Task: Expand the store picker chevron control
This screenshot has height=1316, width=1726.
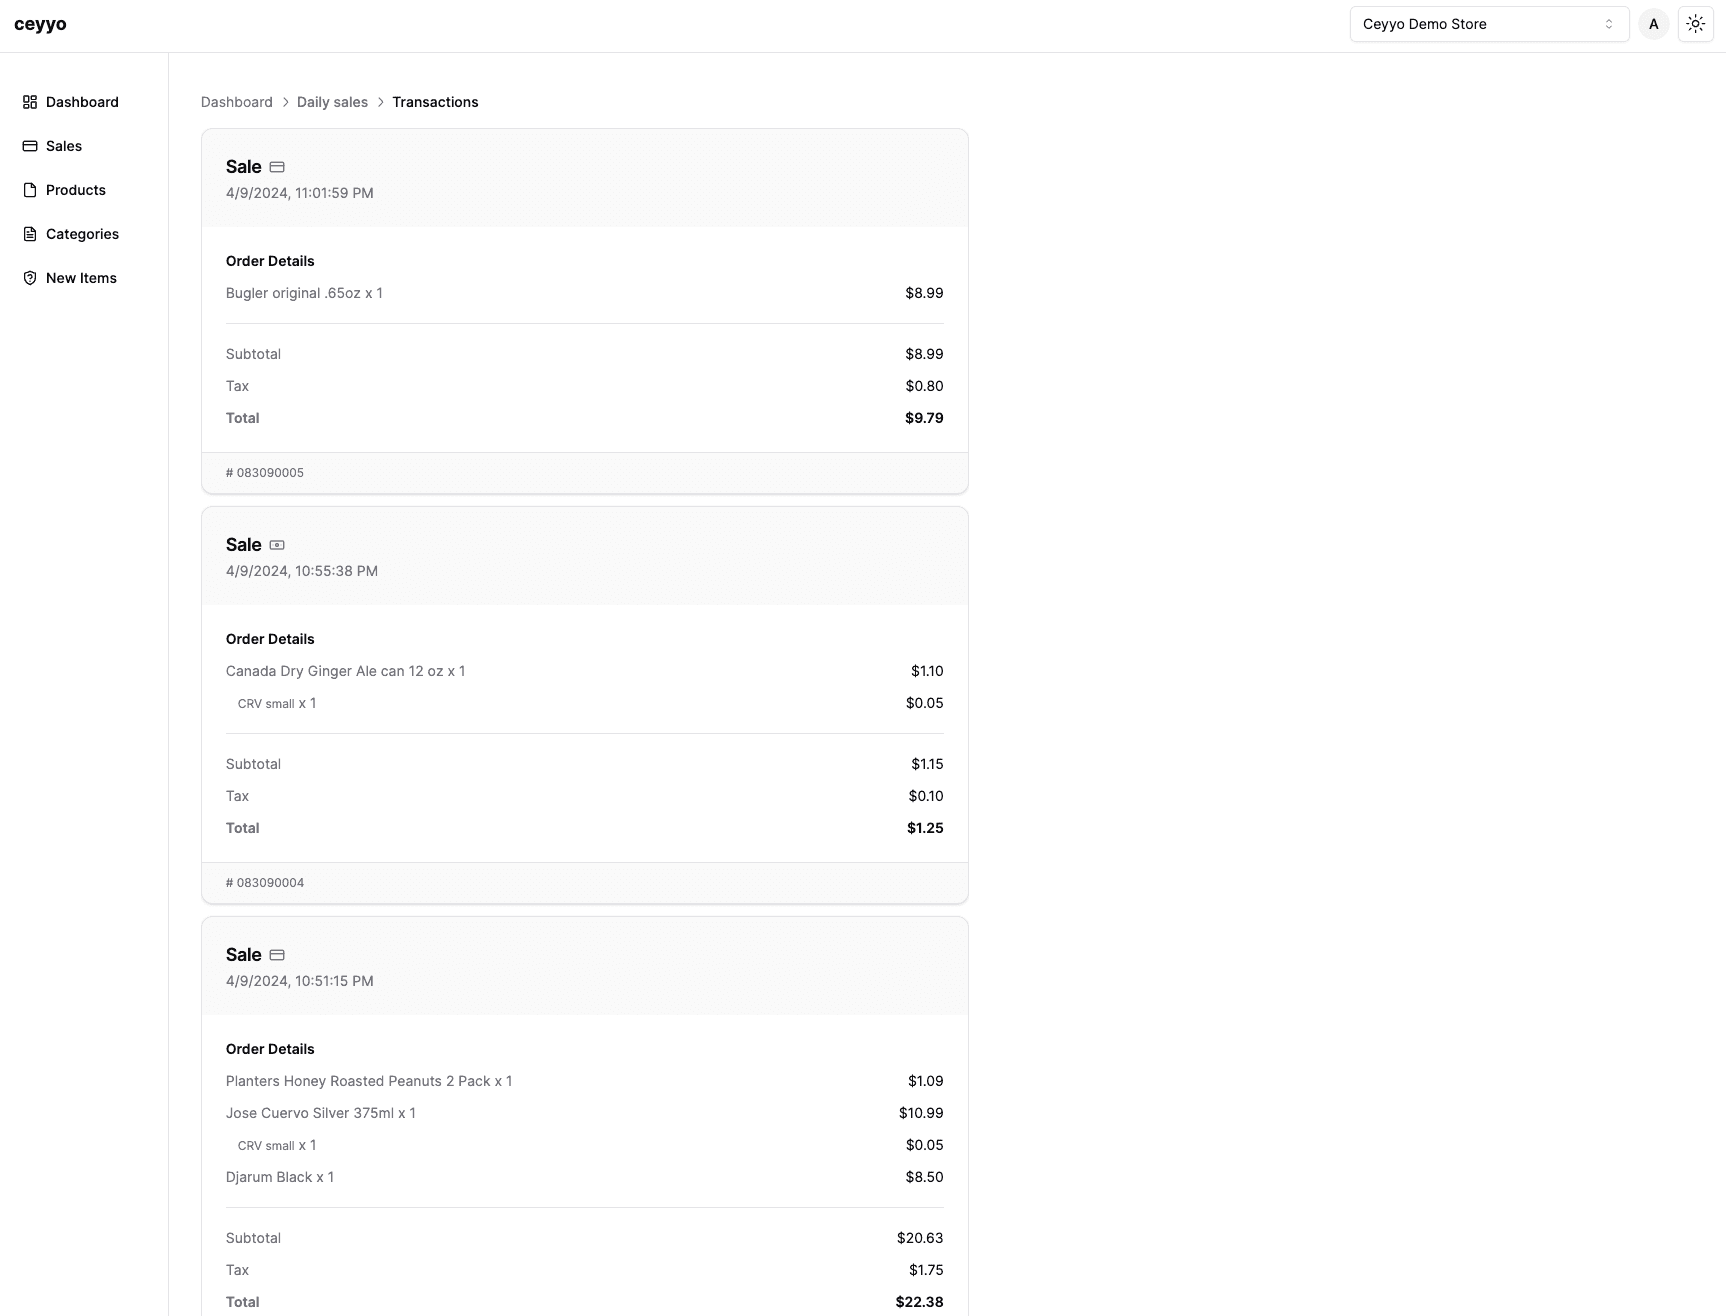Action: (x=1608, y=23)
